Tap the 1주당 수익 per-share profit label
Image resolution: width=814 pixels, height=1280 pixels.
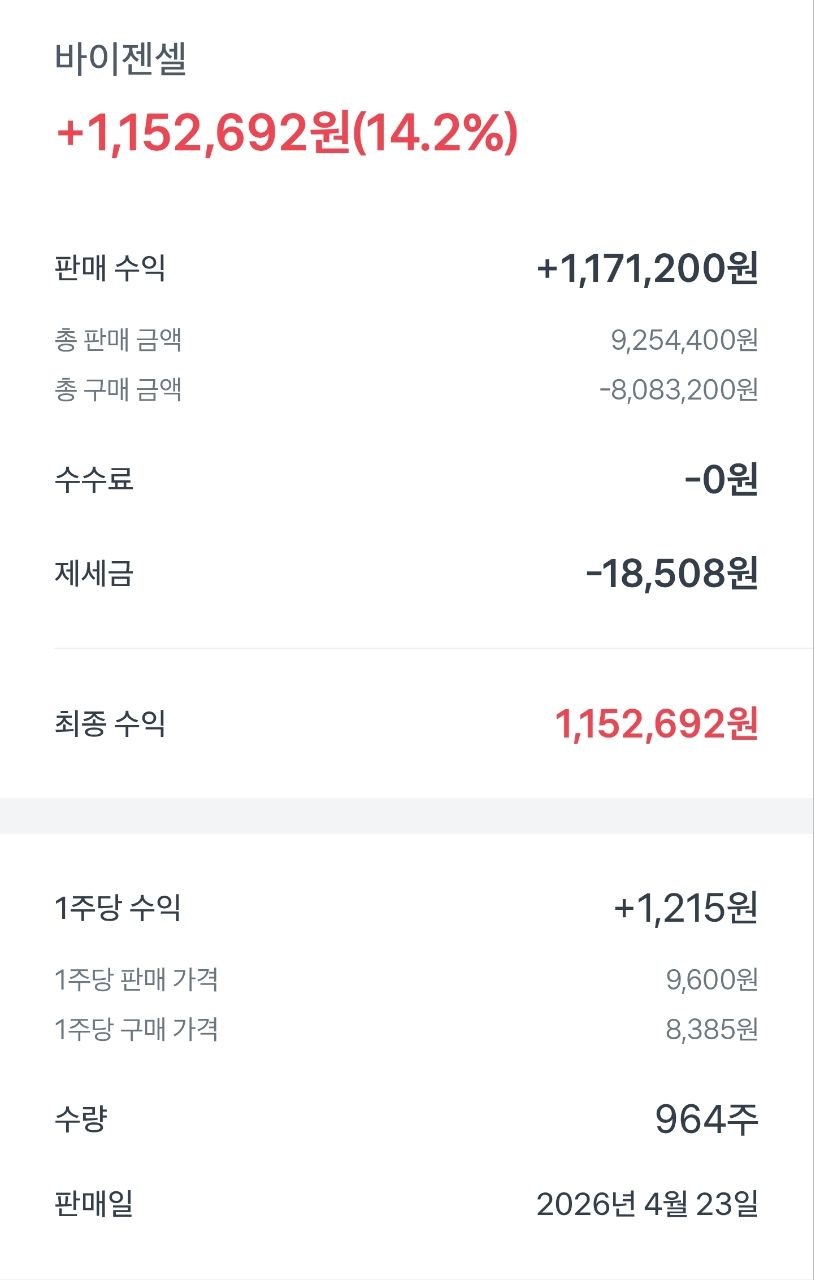point(118,908)
